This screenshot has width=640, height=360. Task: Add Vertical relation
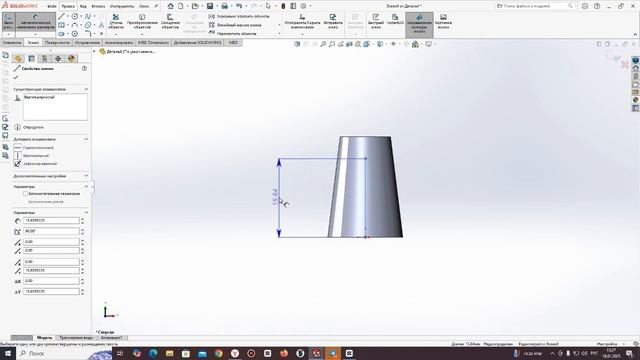[x=32, y=156]
